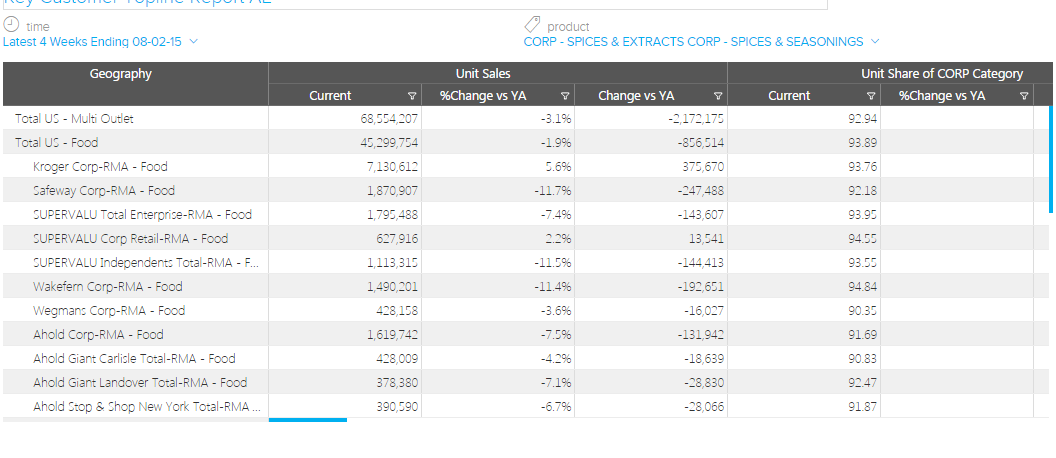
Task: Select the Kroger Corp-RMA - Food row
Action: coord(100,167)
